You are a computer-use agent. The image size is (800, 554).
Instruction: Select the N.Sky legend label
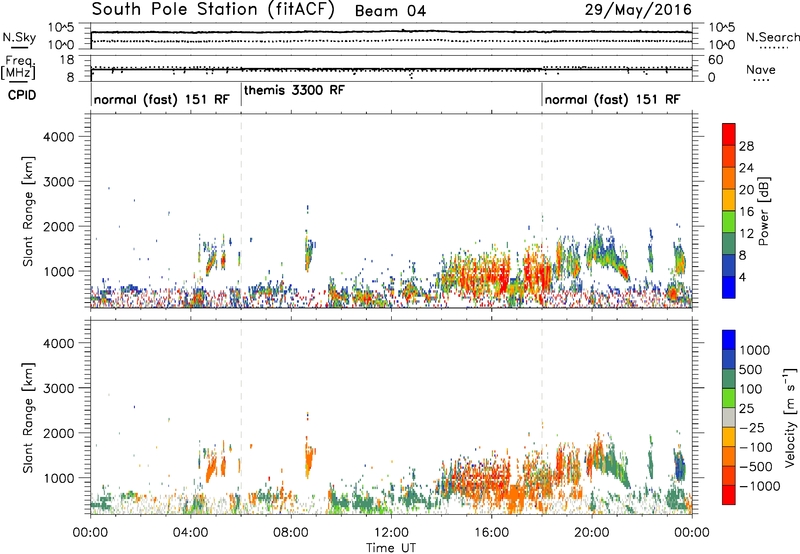19,37
